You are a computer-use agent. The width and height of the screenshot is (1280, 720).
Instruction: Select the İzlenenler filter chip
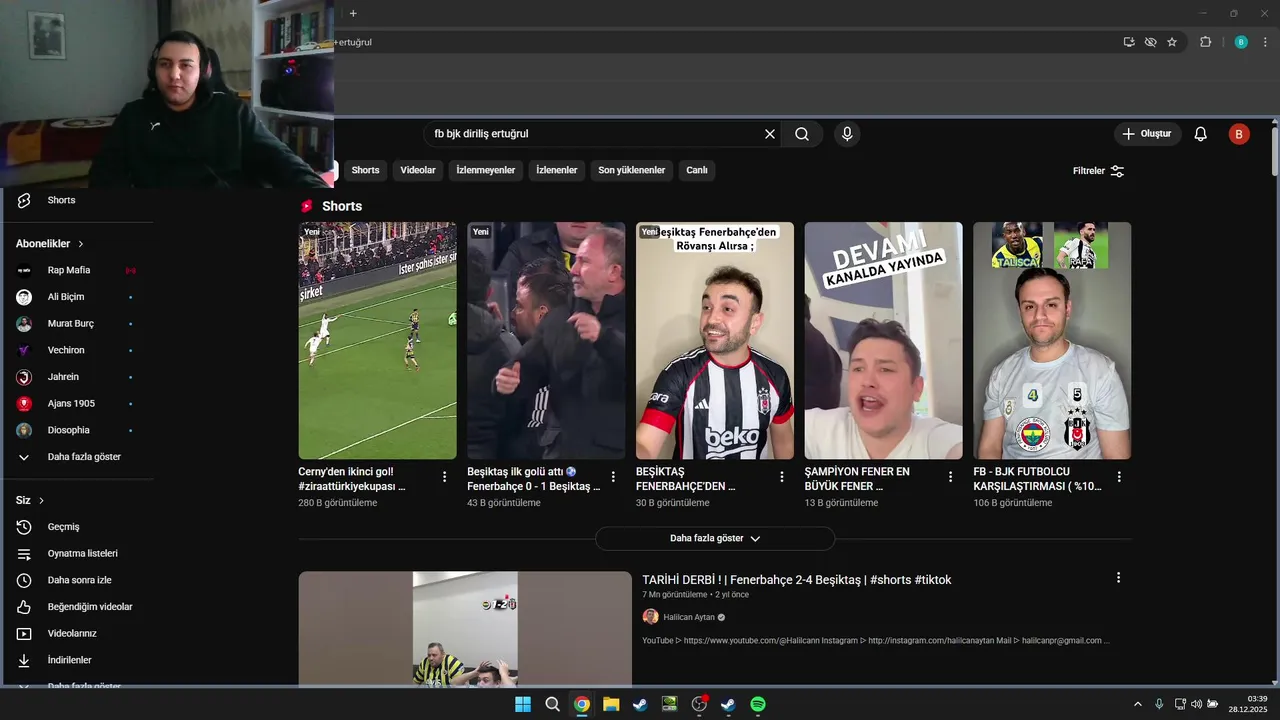557,170
